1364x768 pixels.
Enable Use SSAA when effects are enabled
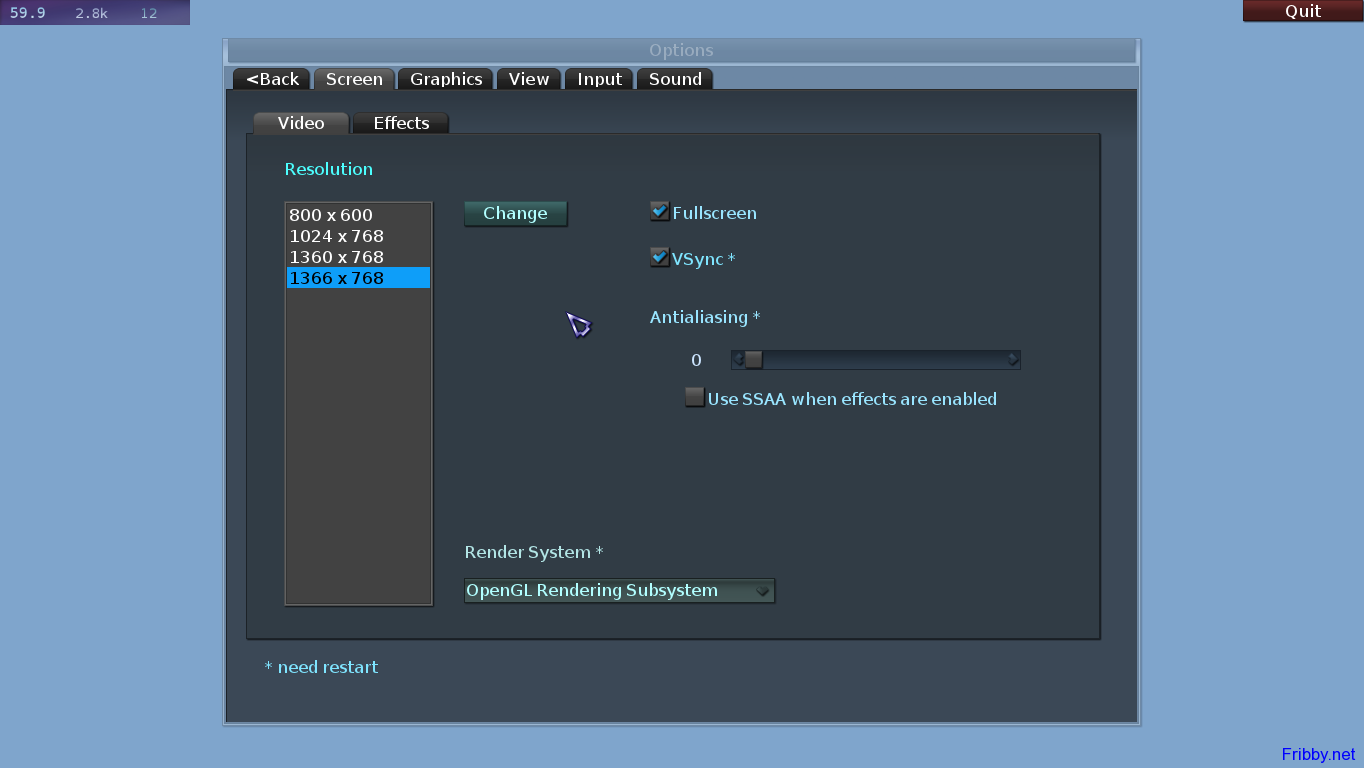tap(694, 398)
